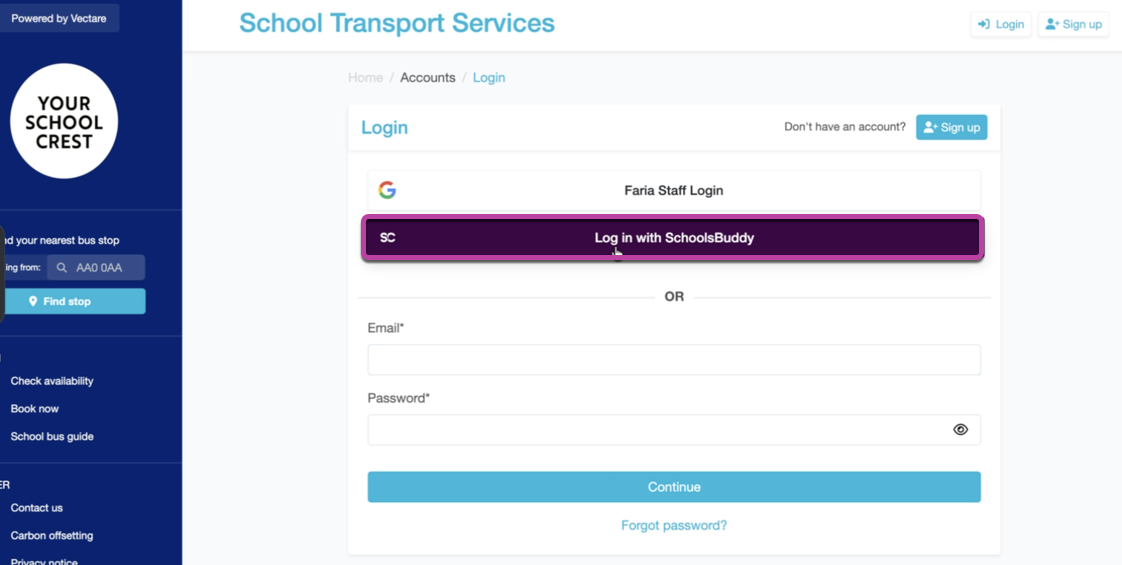Select Contact us in sidebar
Screen dimensions: 1122x565
click(37, 508)
